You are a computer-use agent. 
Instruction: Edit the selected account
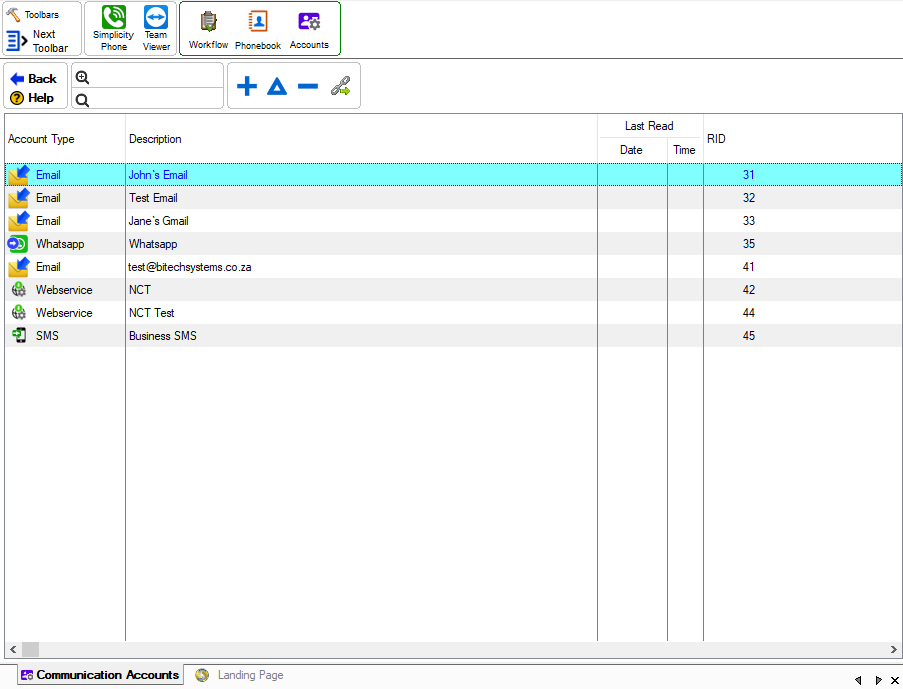pyautogui.click(x=278, y=85)
